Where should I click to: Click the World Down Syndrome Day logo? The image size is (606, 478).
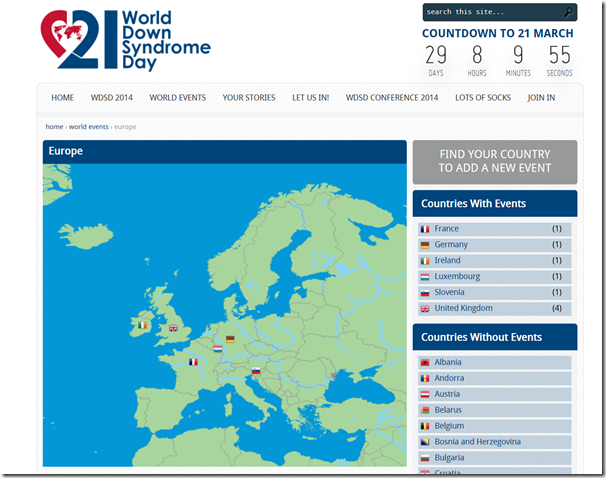(126, 40)
